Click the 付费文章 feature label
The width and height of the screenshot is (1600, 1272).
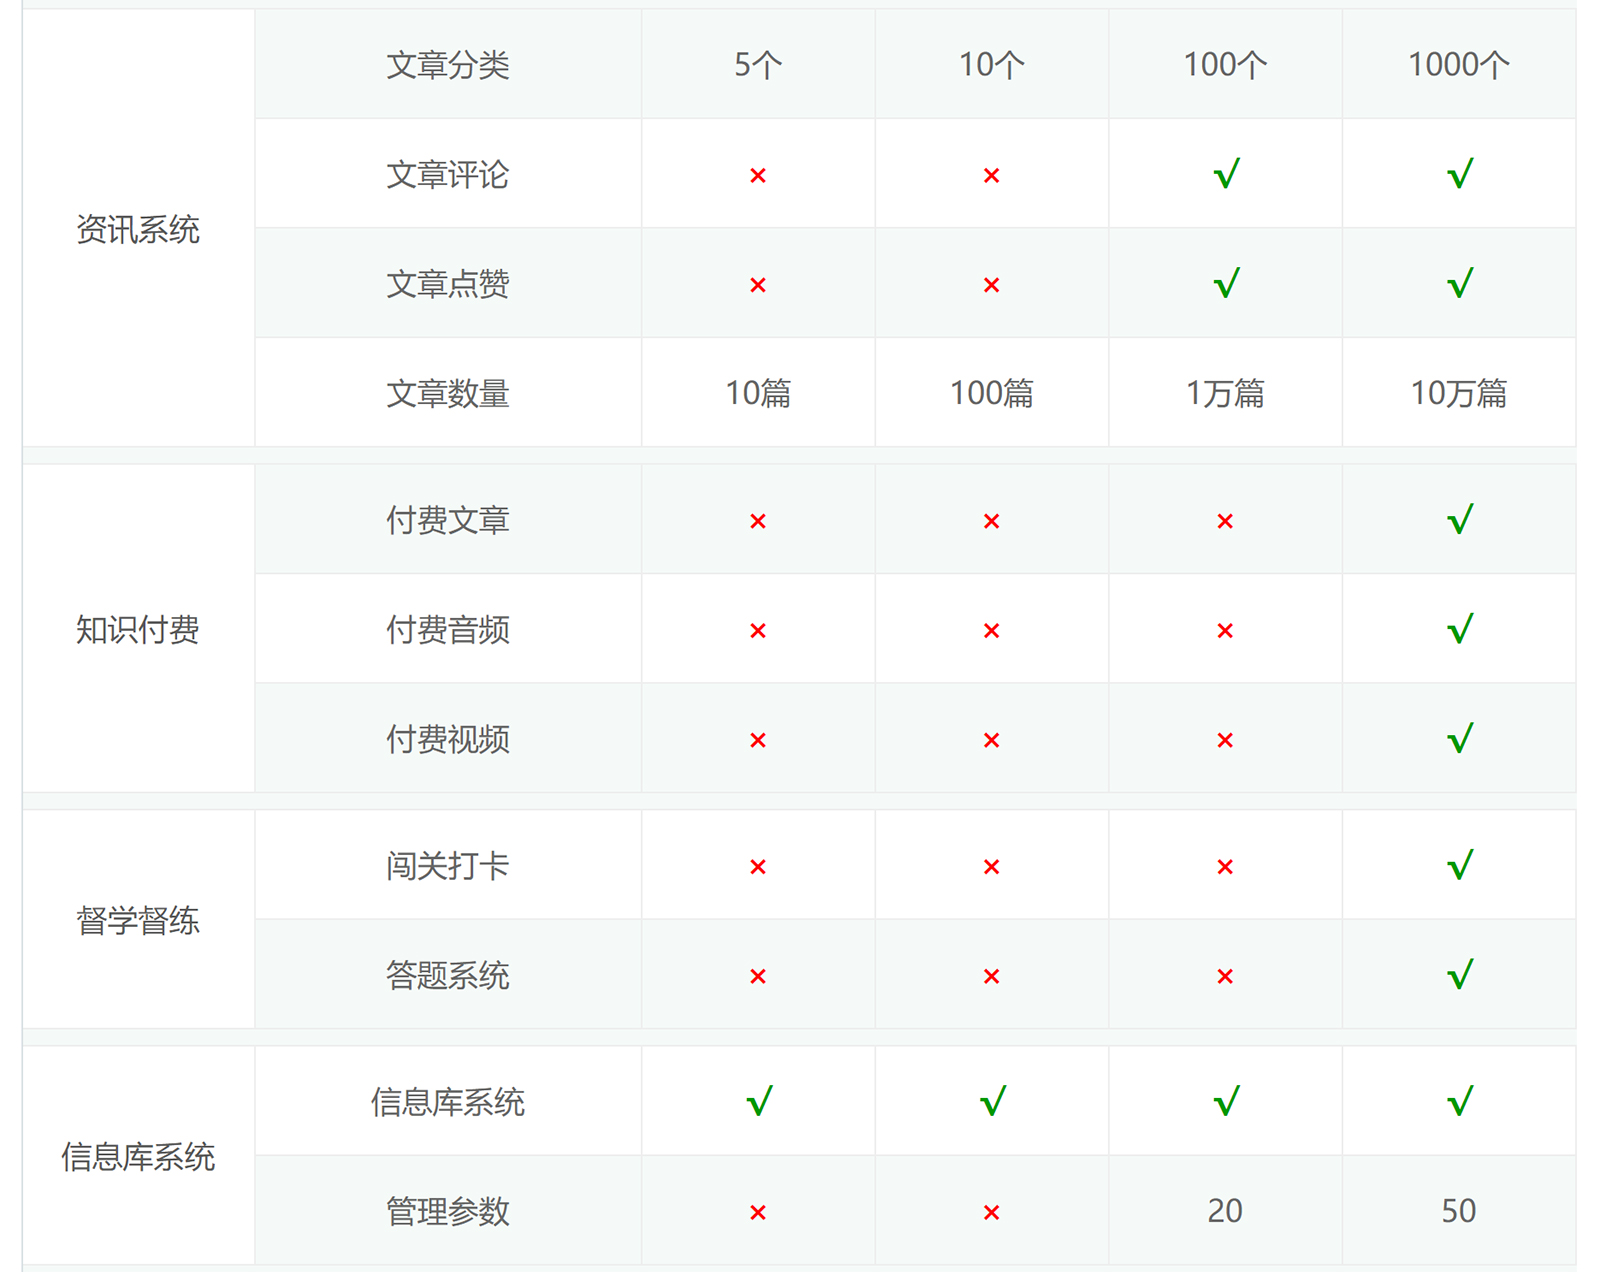(448, 520)
